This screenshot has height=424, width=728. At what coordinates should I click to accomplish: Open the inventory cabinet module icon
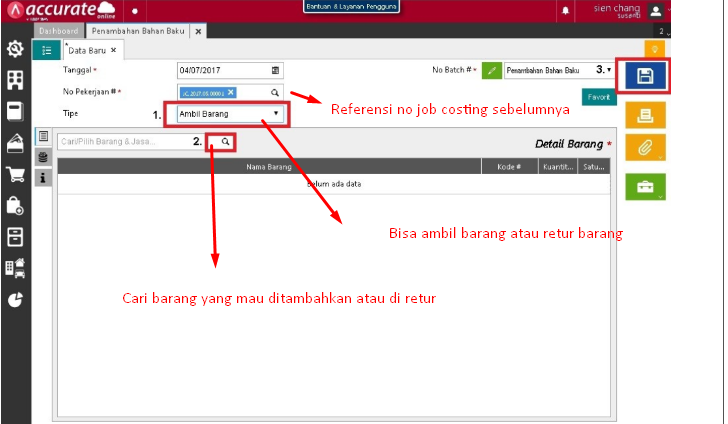15,237
